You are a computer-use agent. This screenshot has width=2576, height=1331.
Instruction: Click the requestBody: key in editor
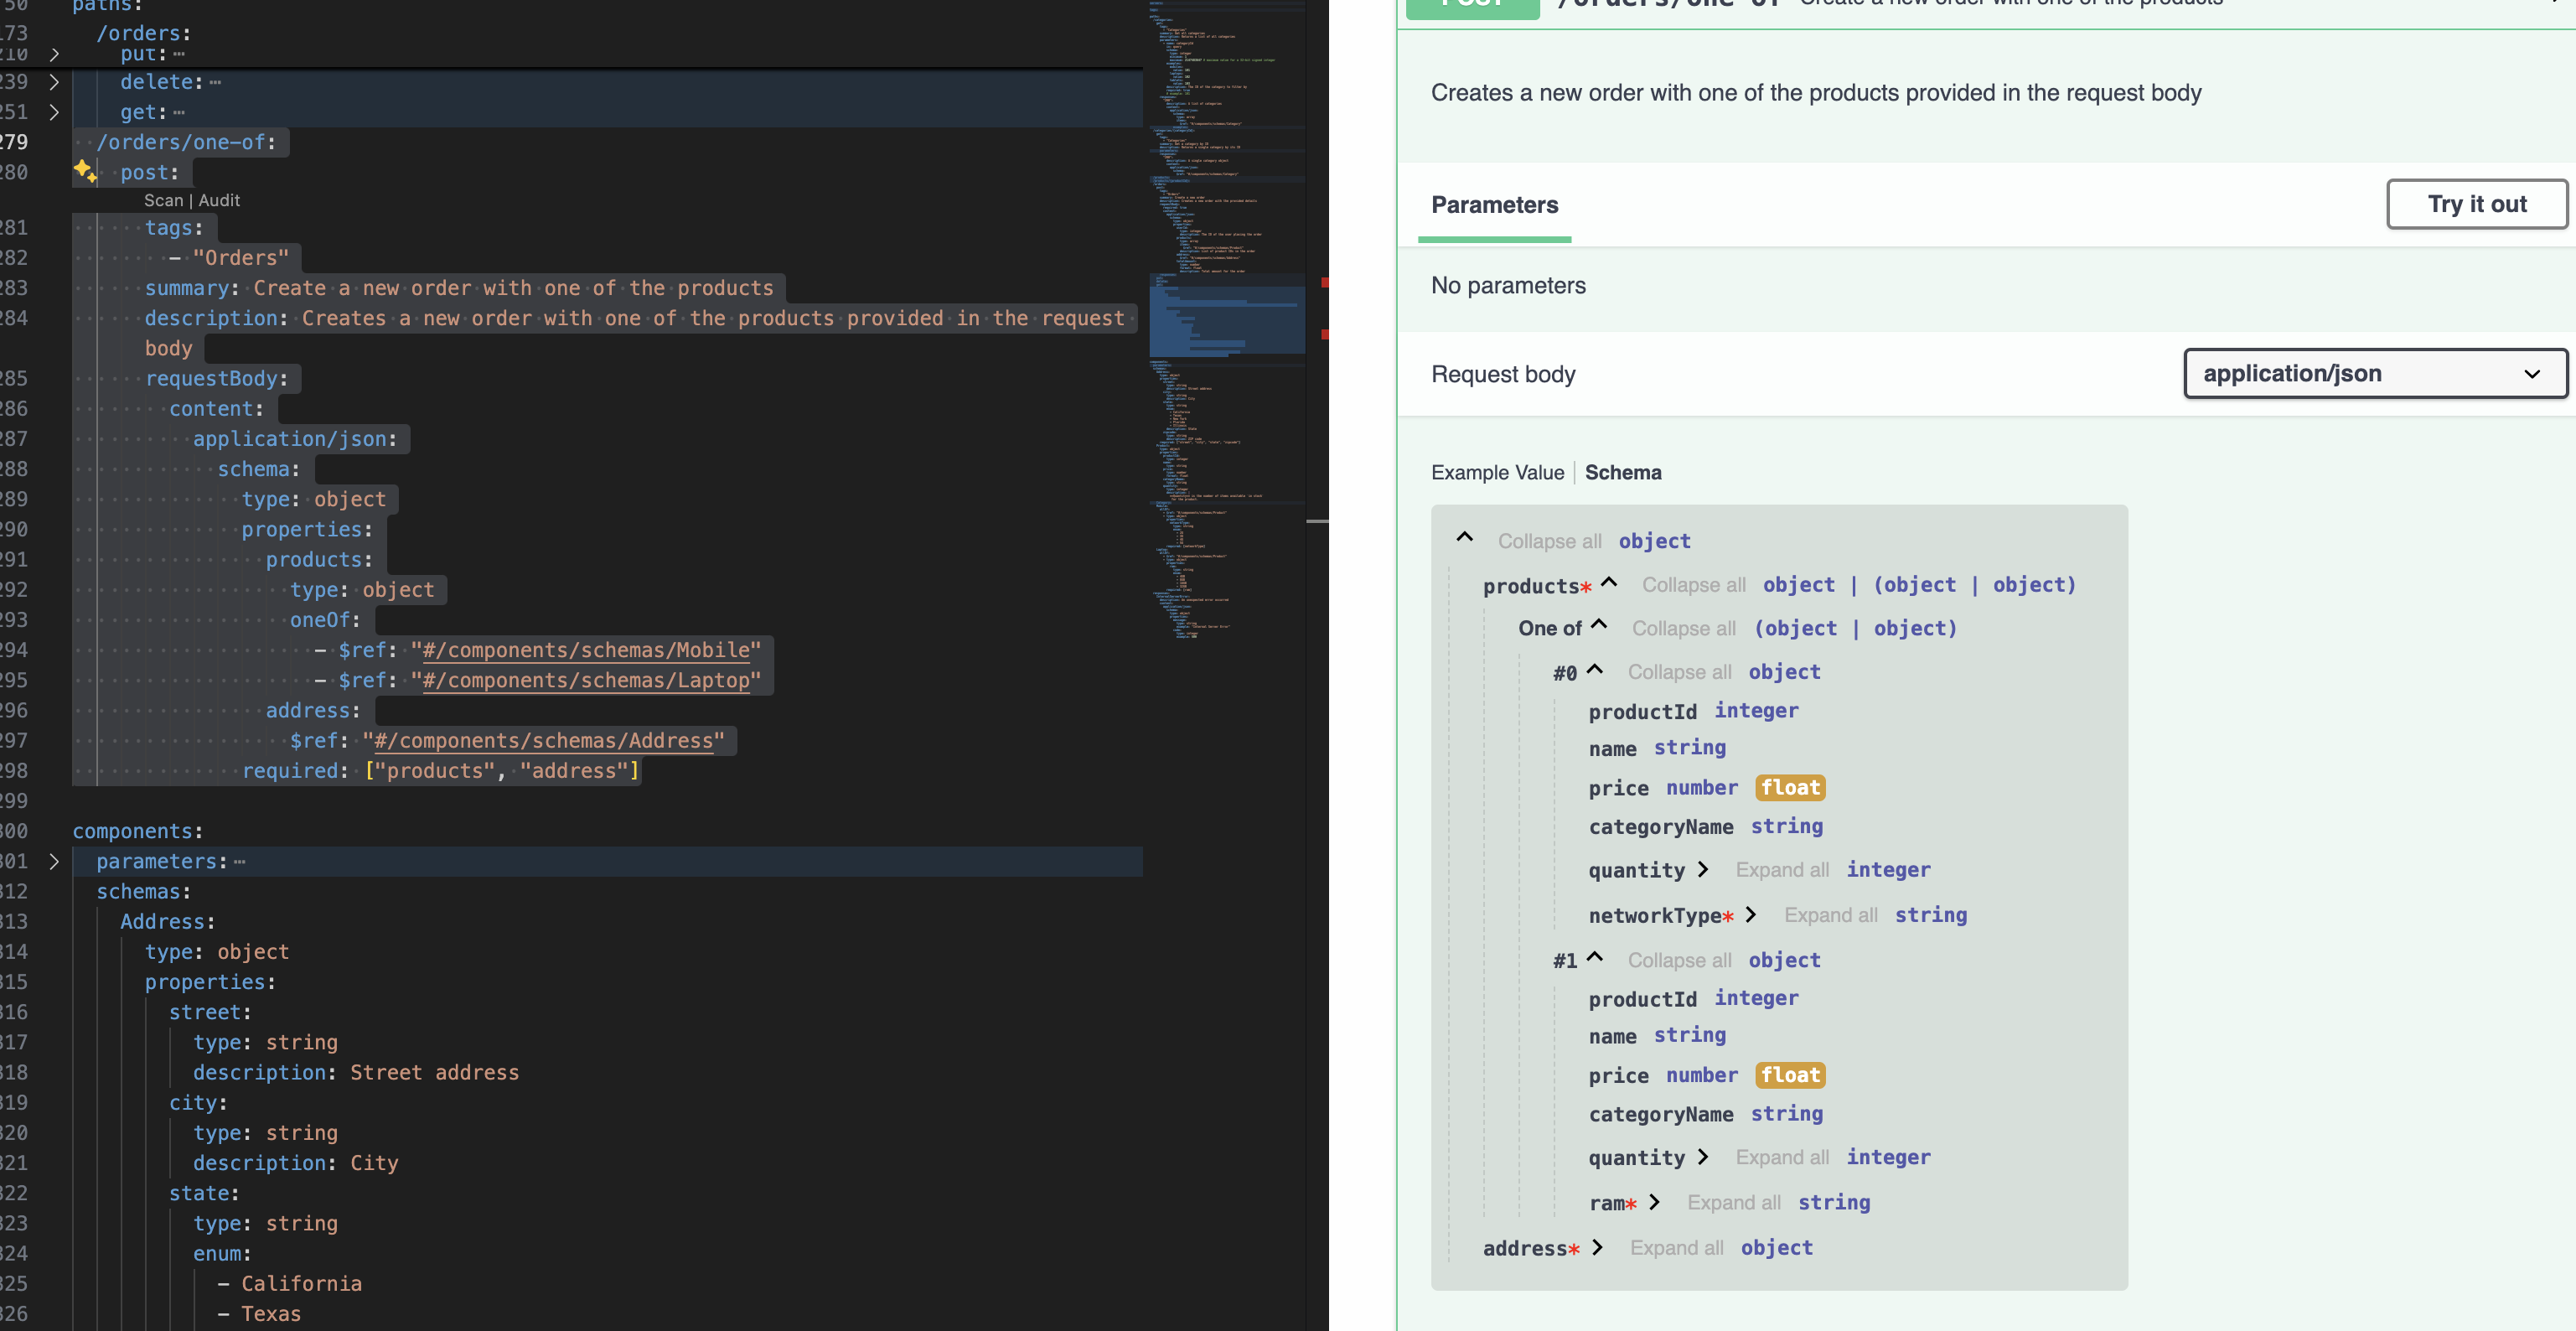[216, 379]
